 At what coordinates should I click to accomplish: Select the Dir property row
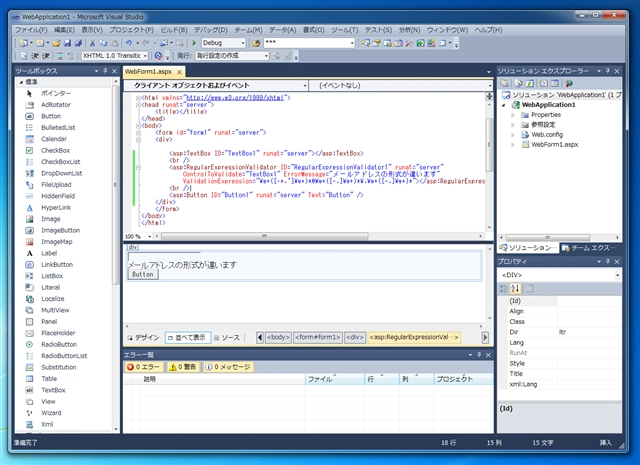click(x=559, y=332)
